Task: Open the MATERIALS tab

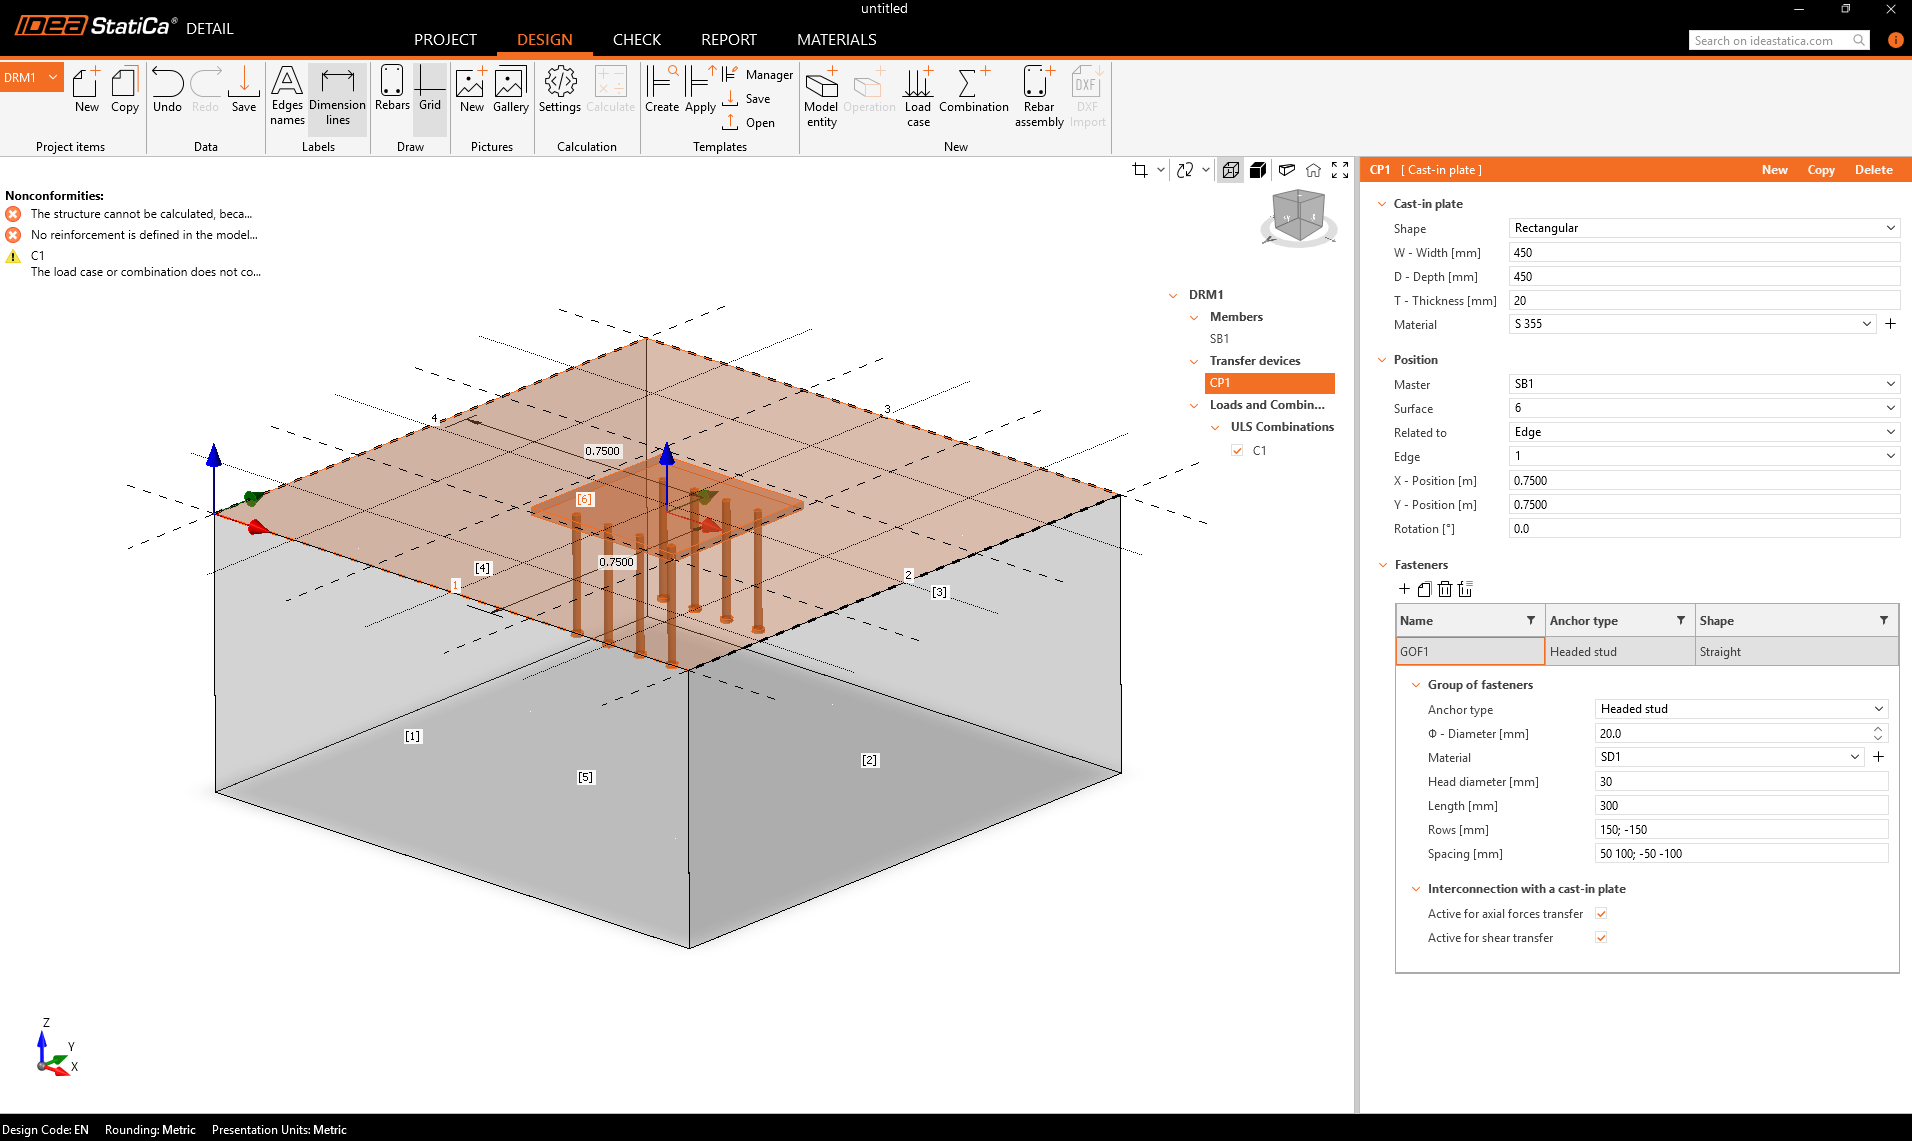Action: 836,40
